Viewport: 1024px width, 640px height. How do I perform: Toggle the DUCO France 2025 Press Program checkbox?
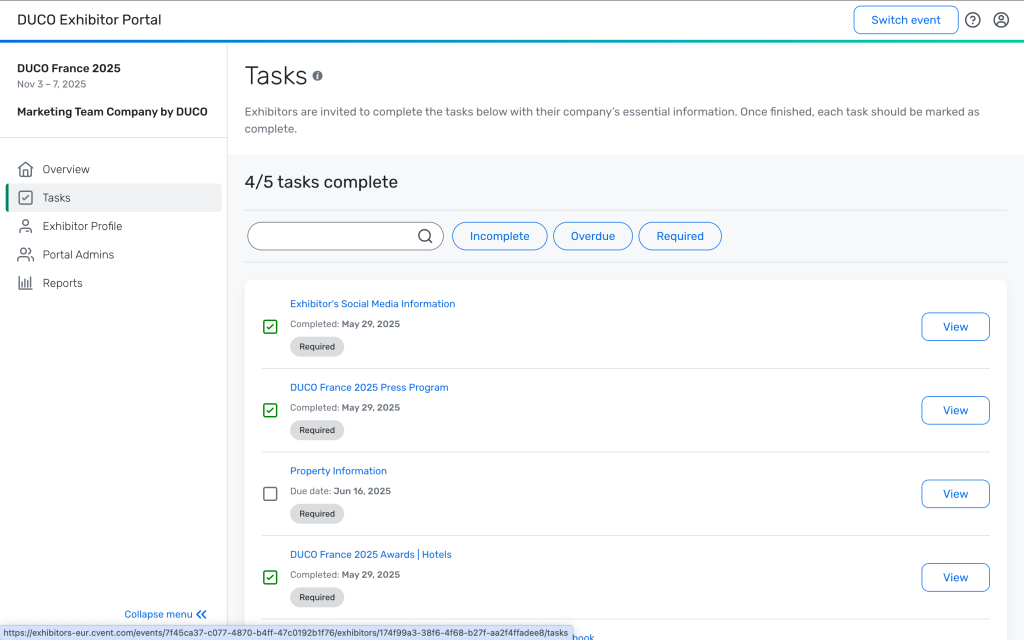pos(270,410)
